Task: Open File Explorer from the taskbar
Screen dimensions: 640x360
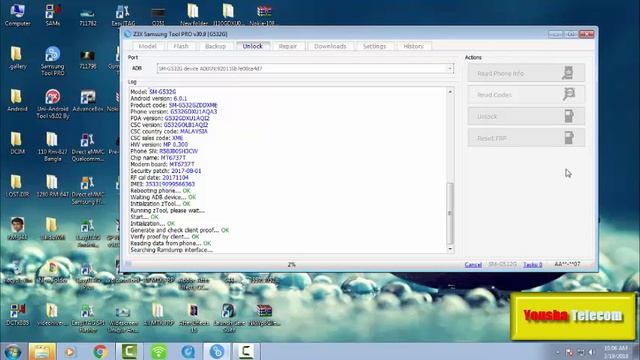Action: (42, 351)
